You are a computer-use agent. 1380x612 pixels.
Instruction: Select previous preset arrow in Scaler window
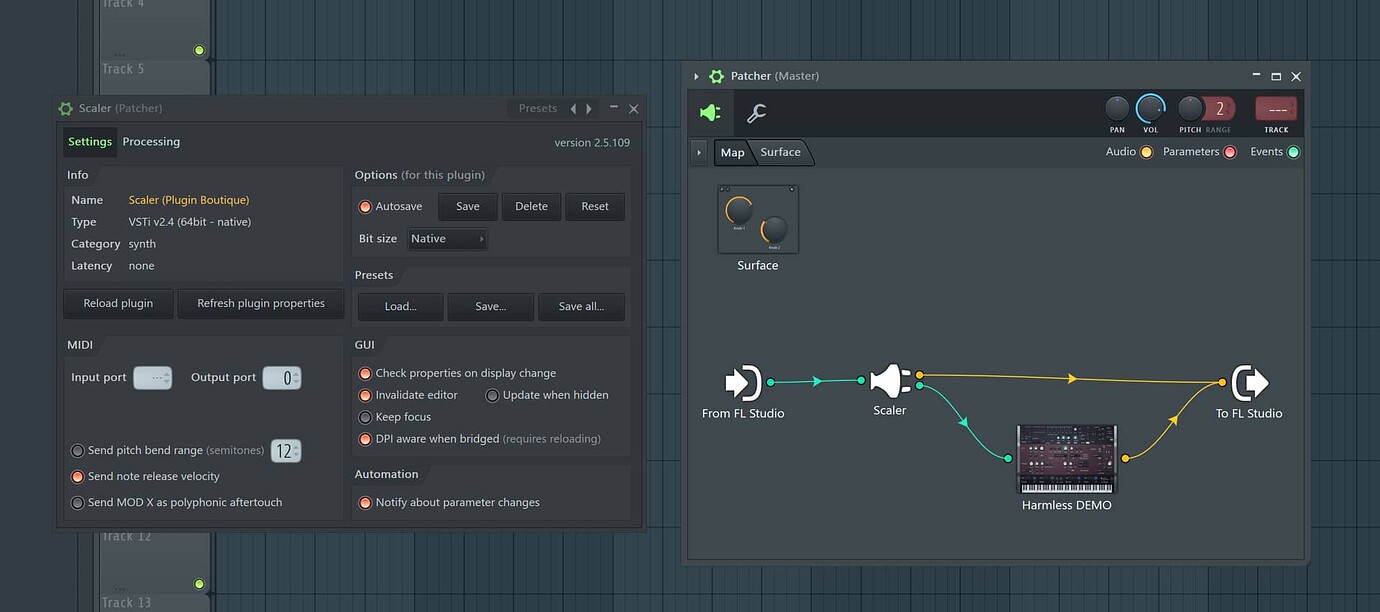(573, 108)
